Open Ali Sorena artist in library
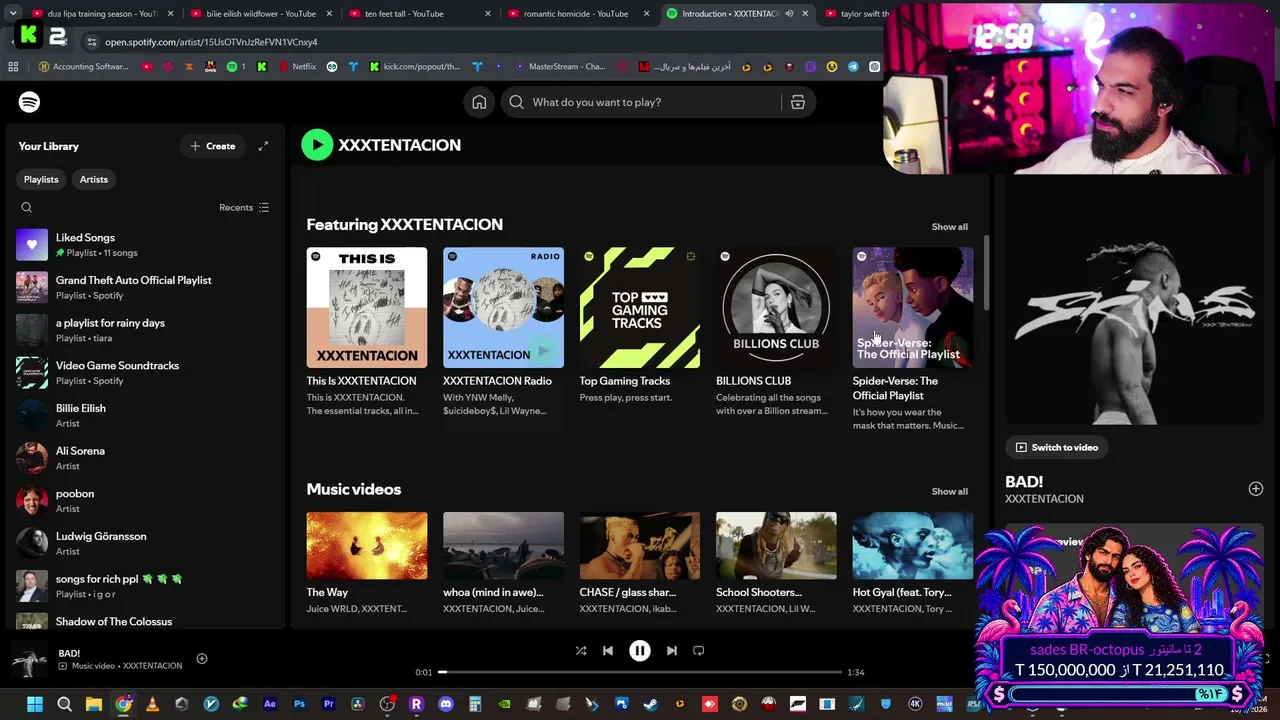 click(145, 458)
